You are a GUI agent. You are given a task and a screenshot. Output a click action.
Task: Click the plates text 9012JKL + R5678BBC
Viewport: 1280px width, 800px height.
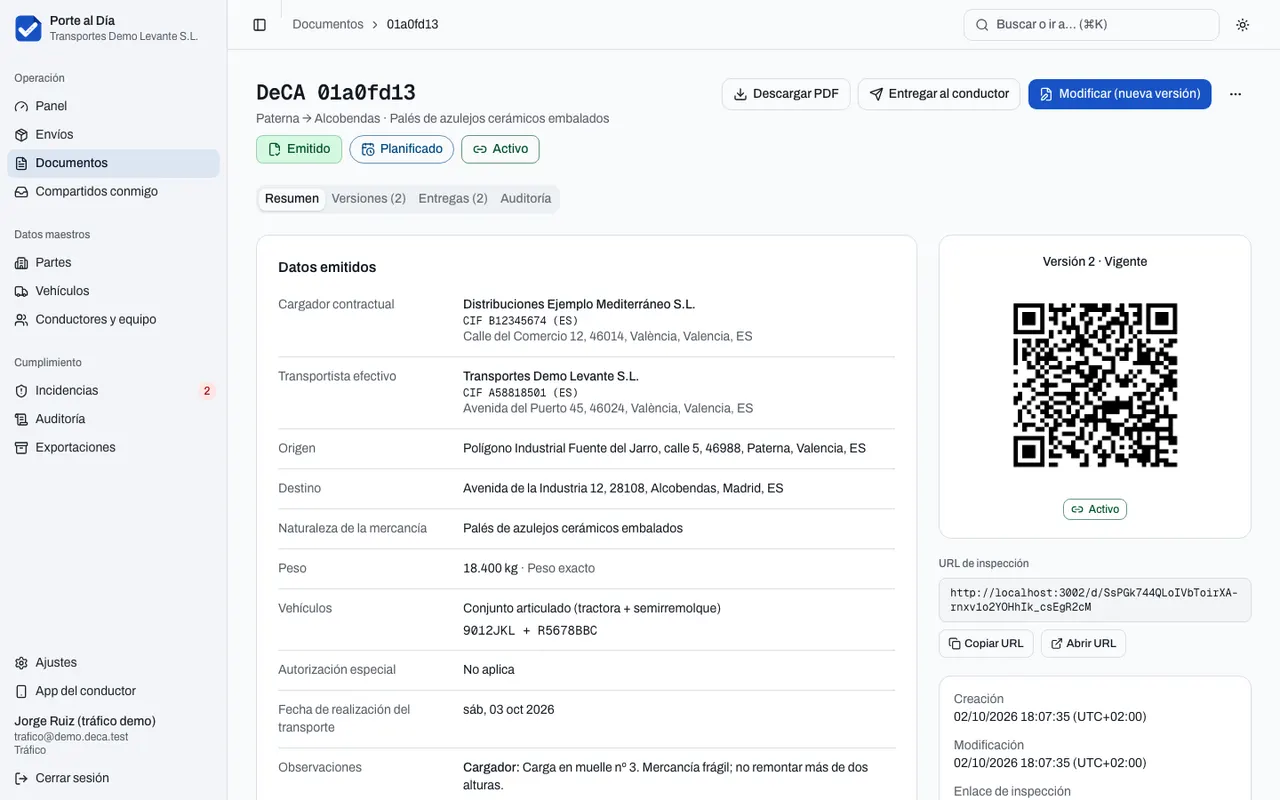(x=530, y=631)
